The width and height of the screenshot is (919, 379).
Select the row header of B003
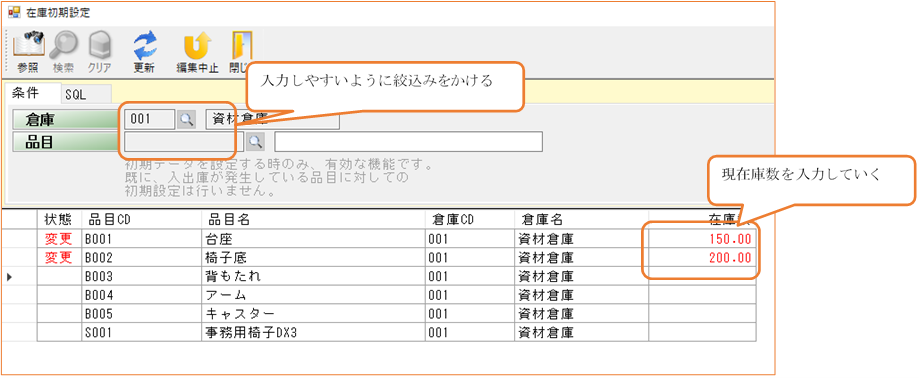click(19, 275)
